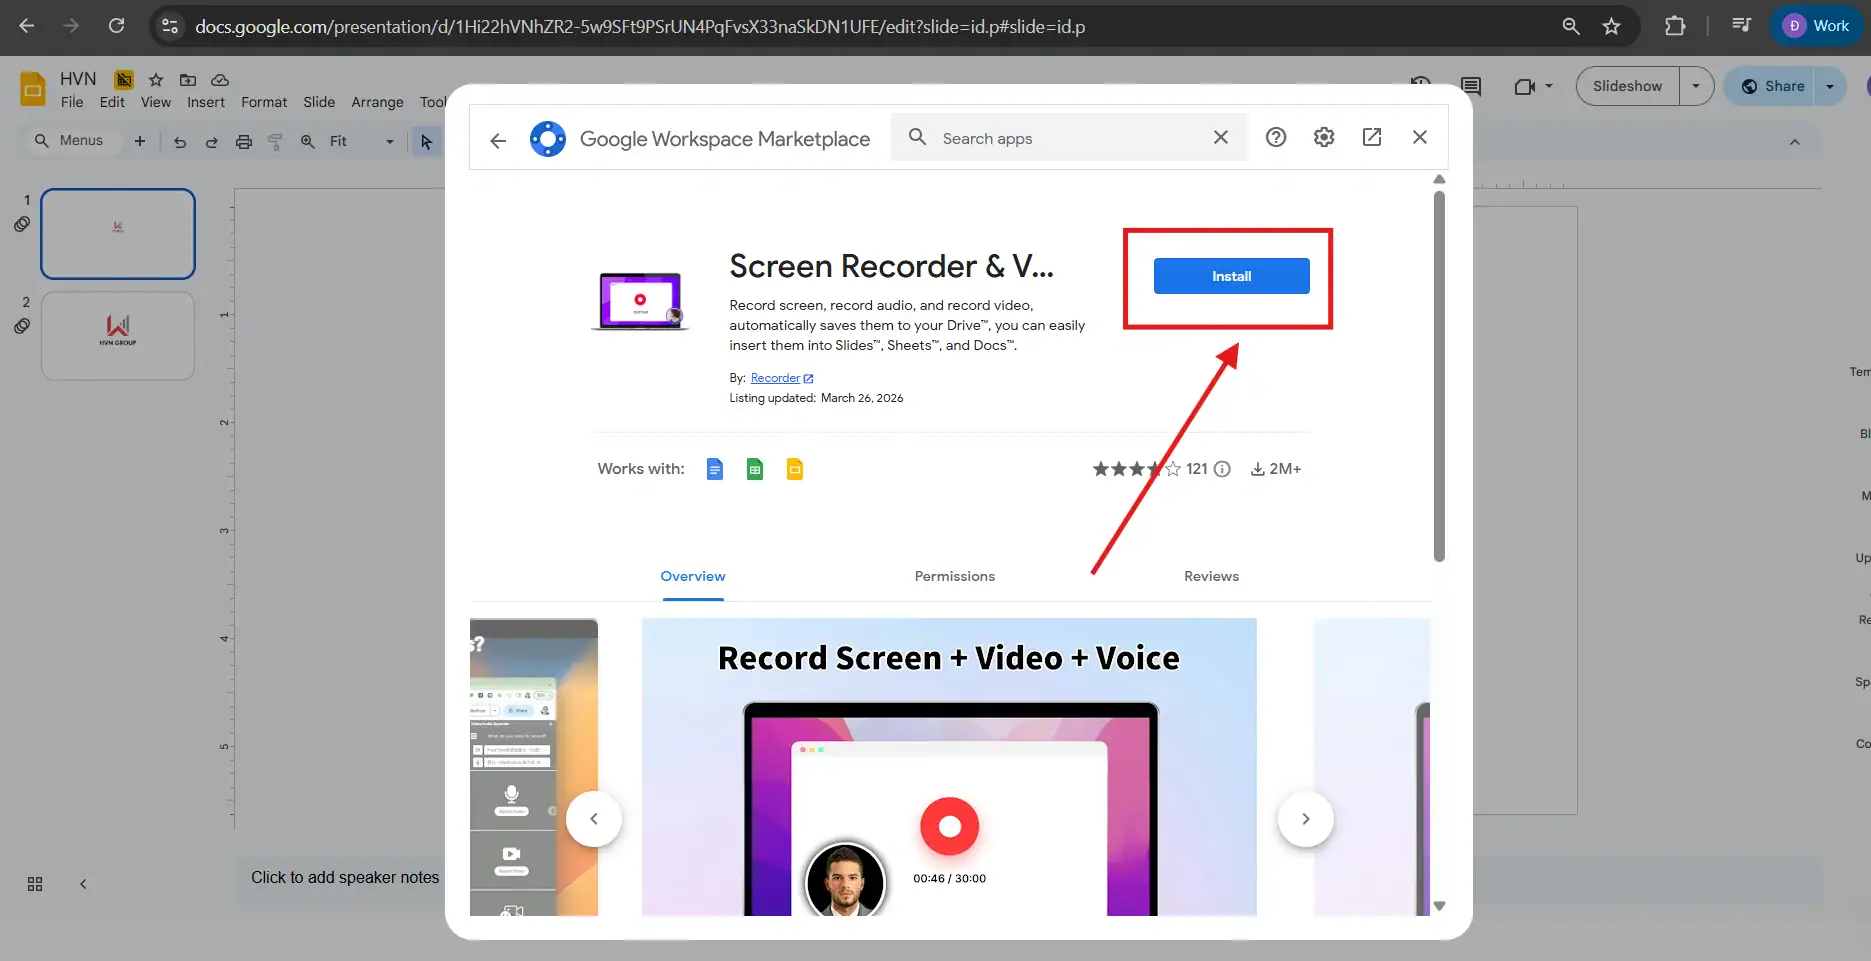
Task: Go back in the Marketplace dialog
Action: click(498, 140)
